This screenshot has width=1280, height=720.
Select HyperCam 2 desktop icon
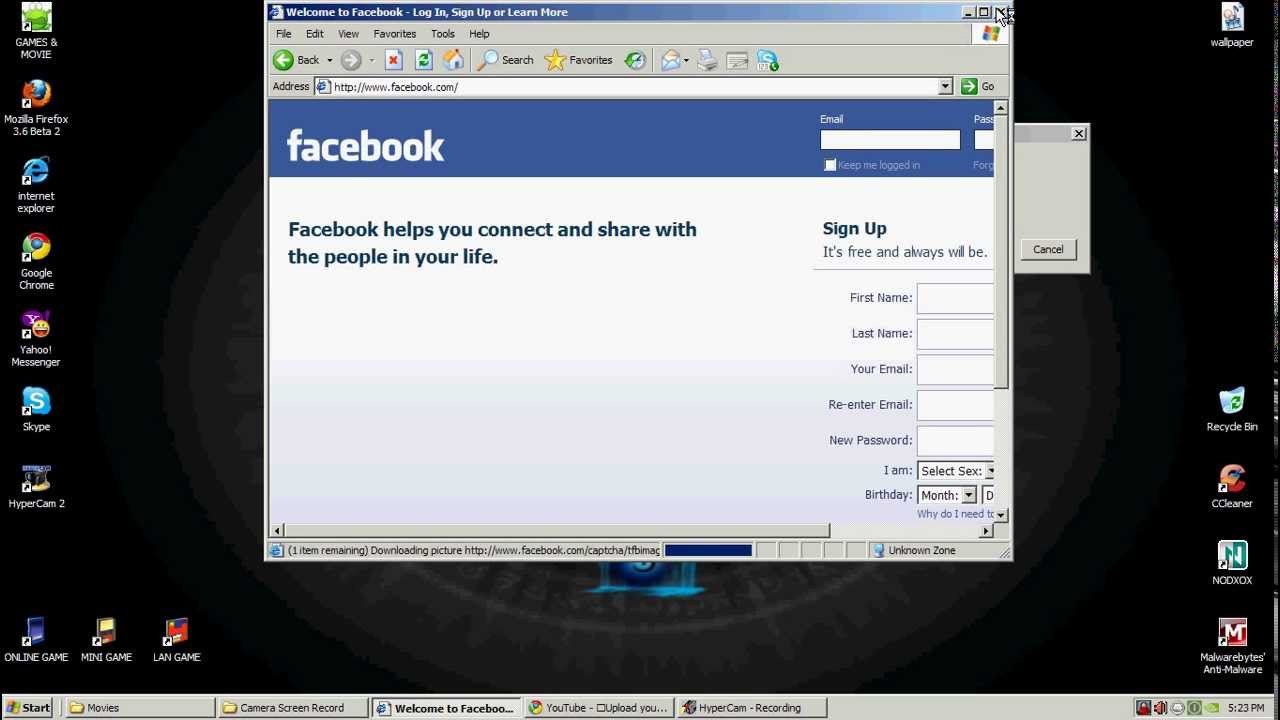(36, 487)
